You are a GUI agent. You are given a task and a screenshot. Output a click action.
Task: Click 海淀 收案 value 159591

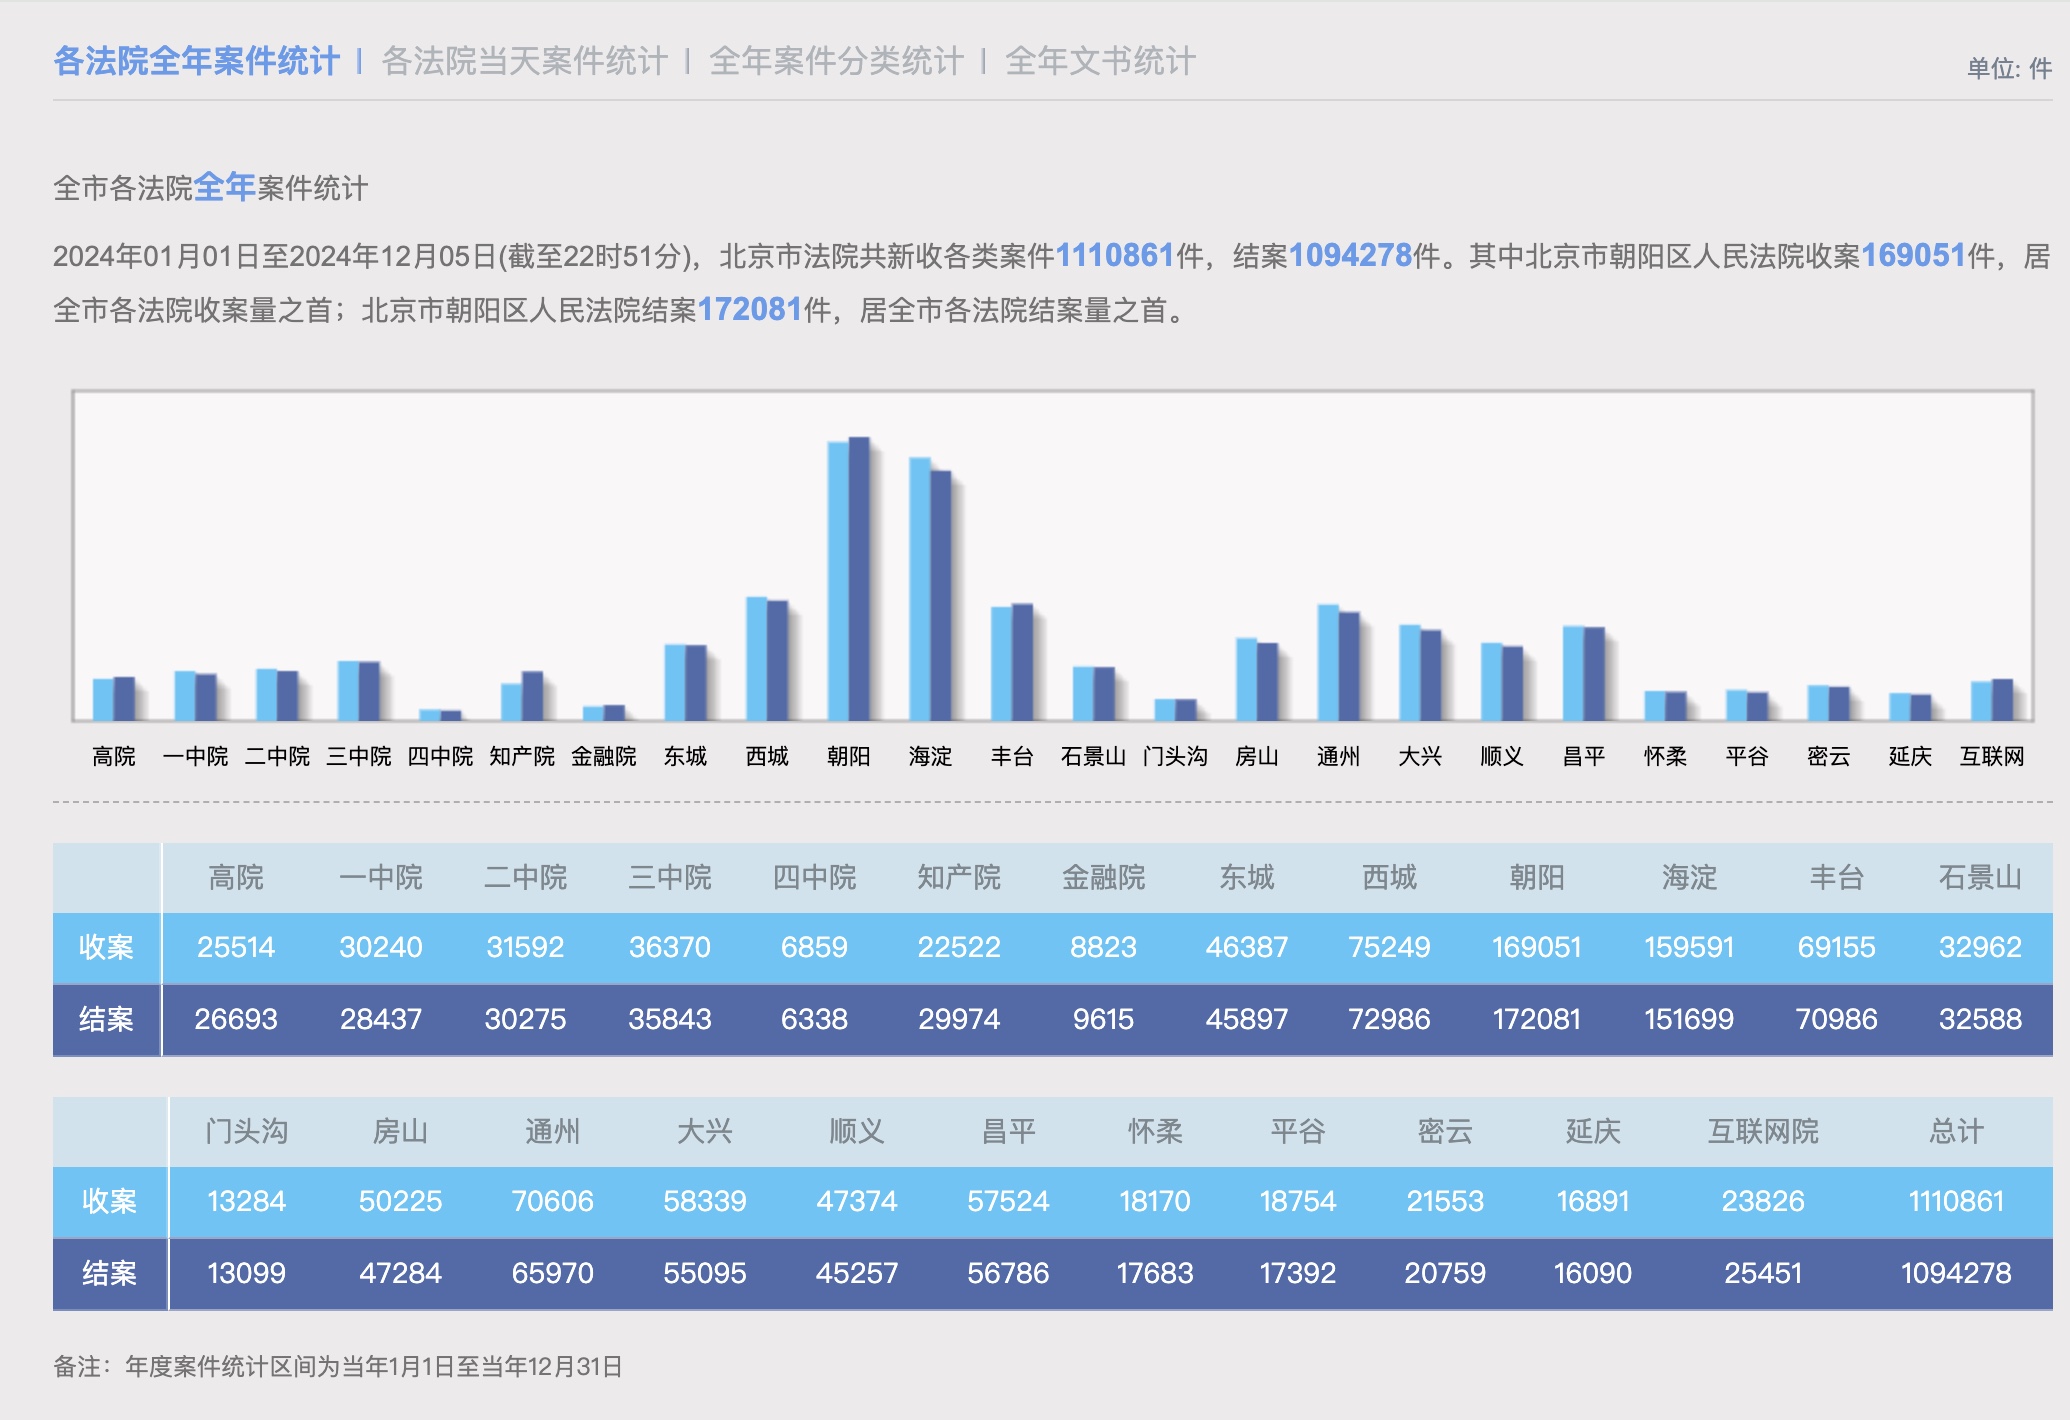(x=1689, y=947)
